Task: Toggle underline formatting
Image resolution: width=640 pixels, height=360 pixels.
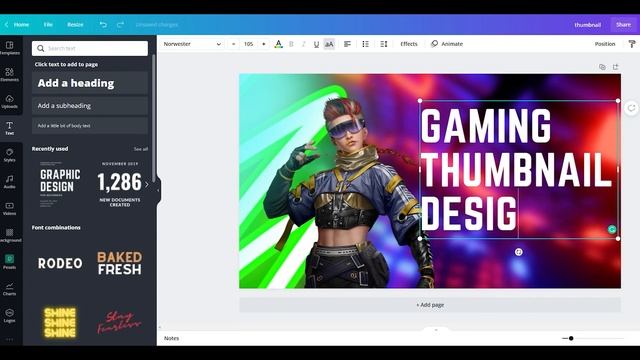Action: point(316,44)
